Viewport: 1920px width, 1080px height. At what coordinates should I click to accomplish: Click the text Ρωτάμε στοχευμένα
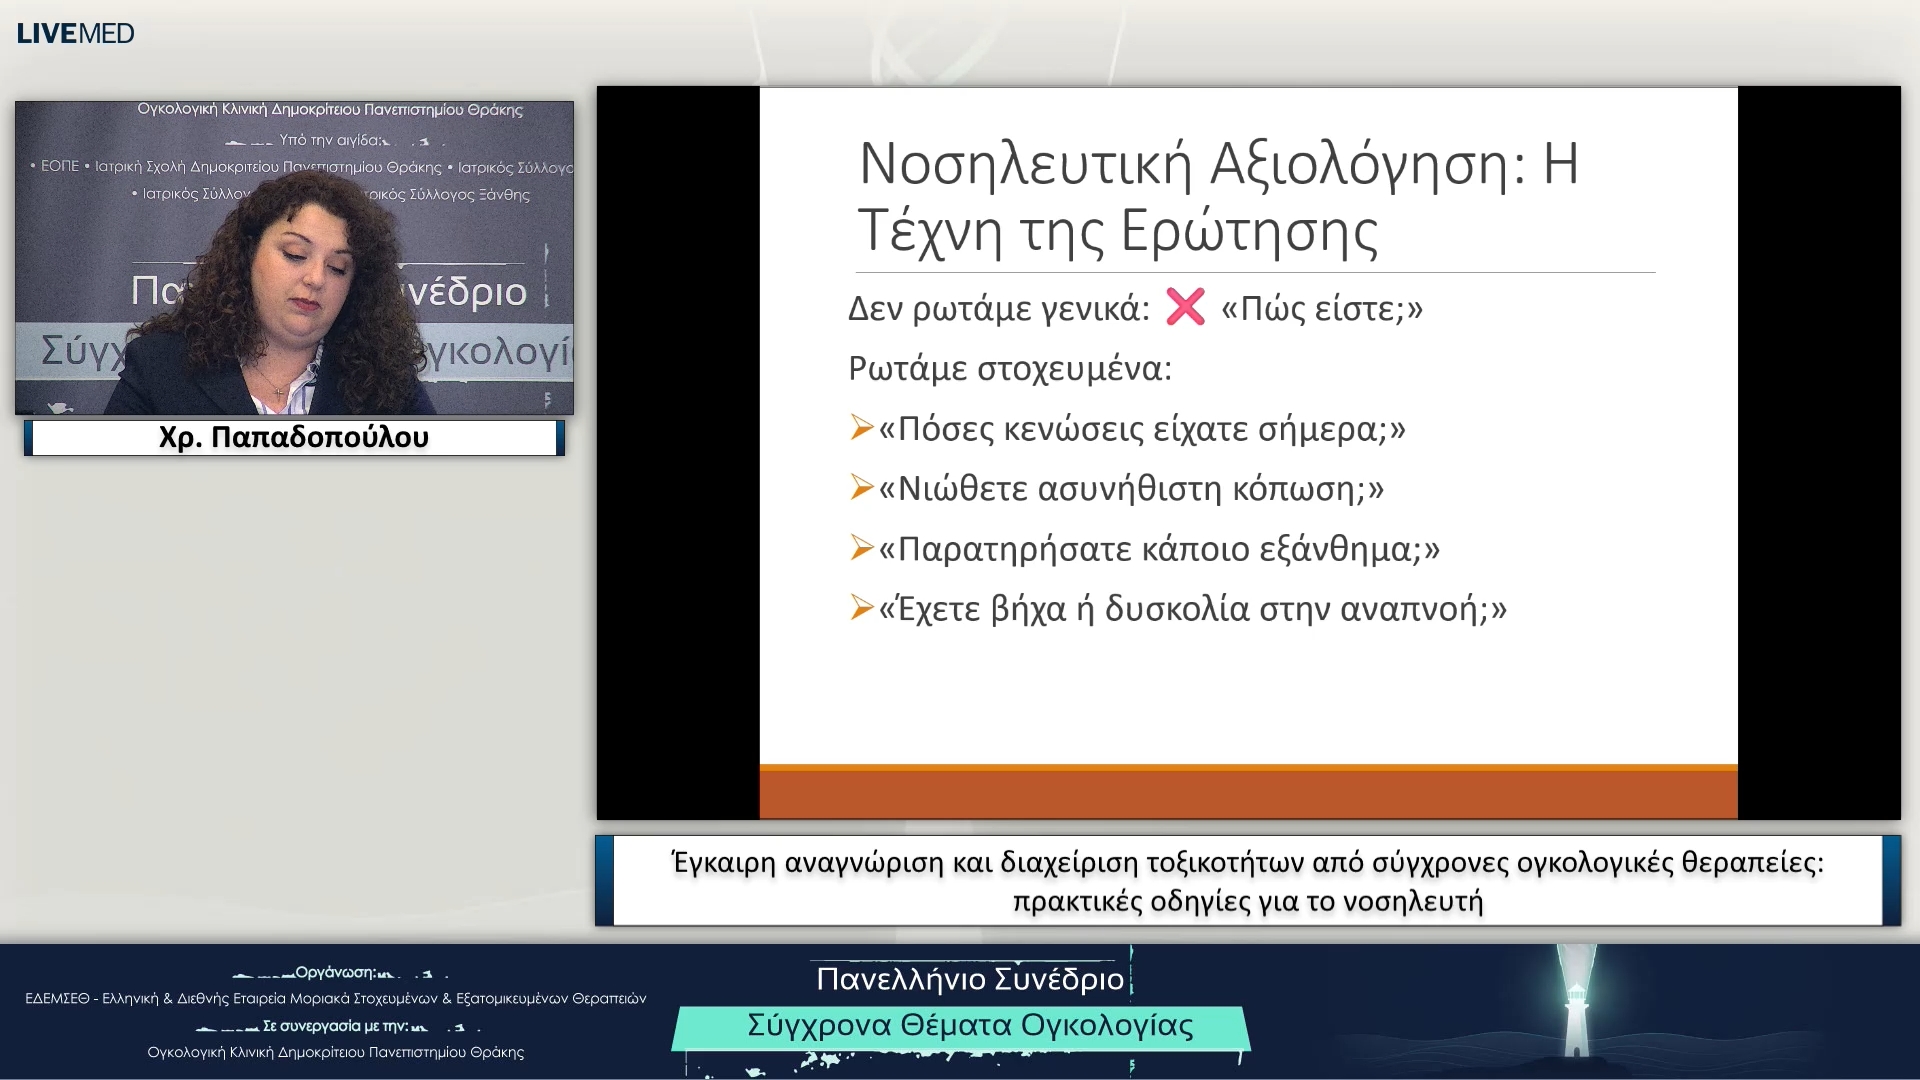coord(1009,369)
